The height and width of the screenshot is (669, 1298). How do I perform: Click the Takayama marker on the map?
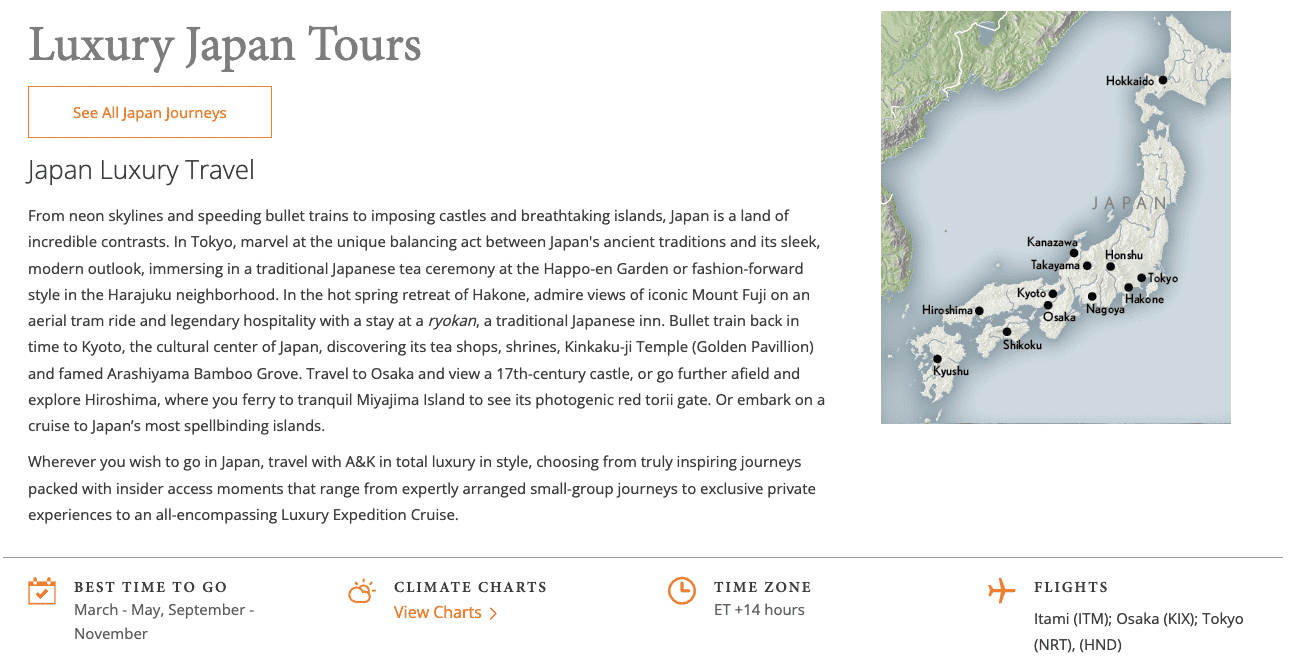(1087, 266)
